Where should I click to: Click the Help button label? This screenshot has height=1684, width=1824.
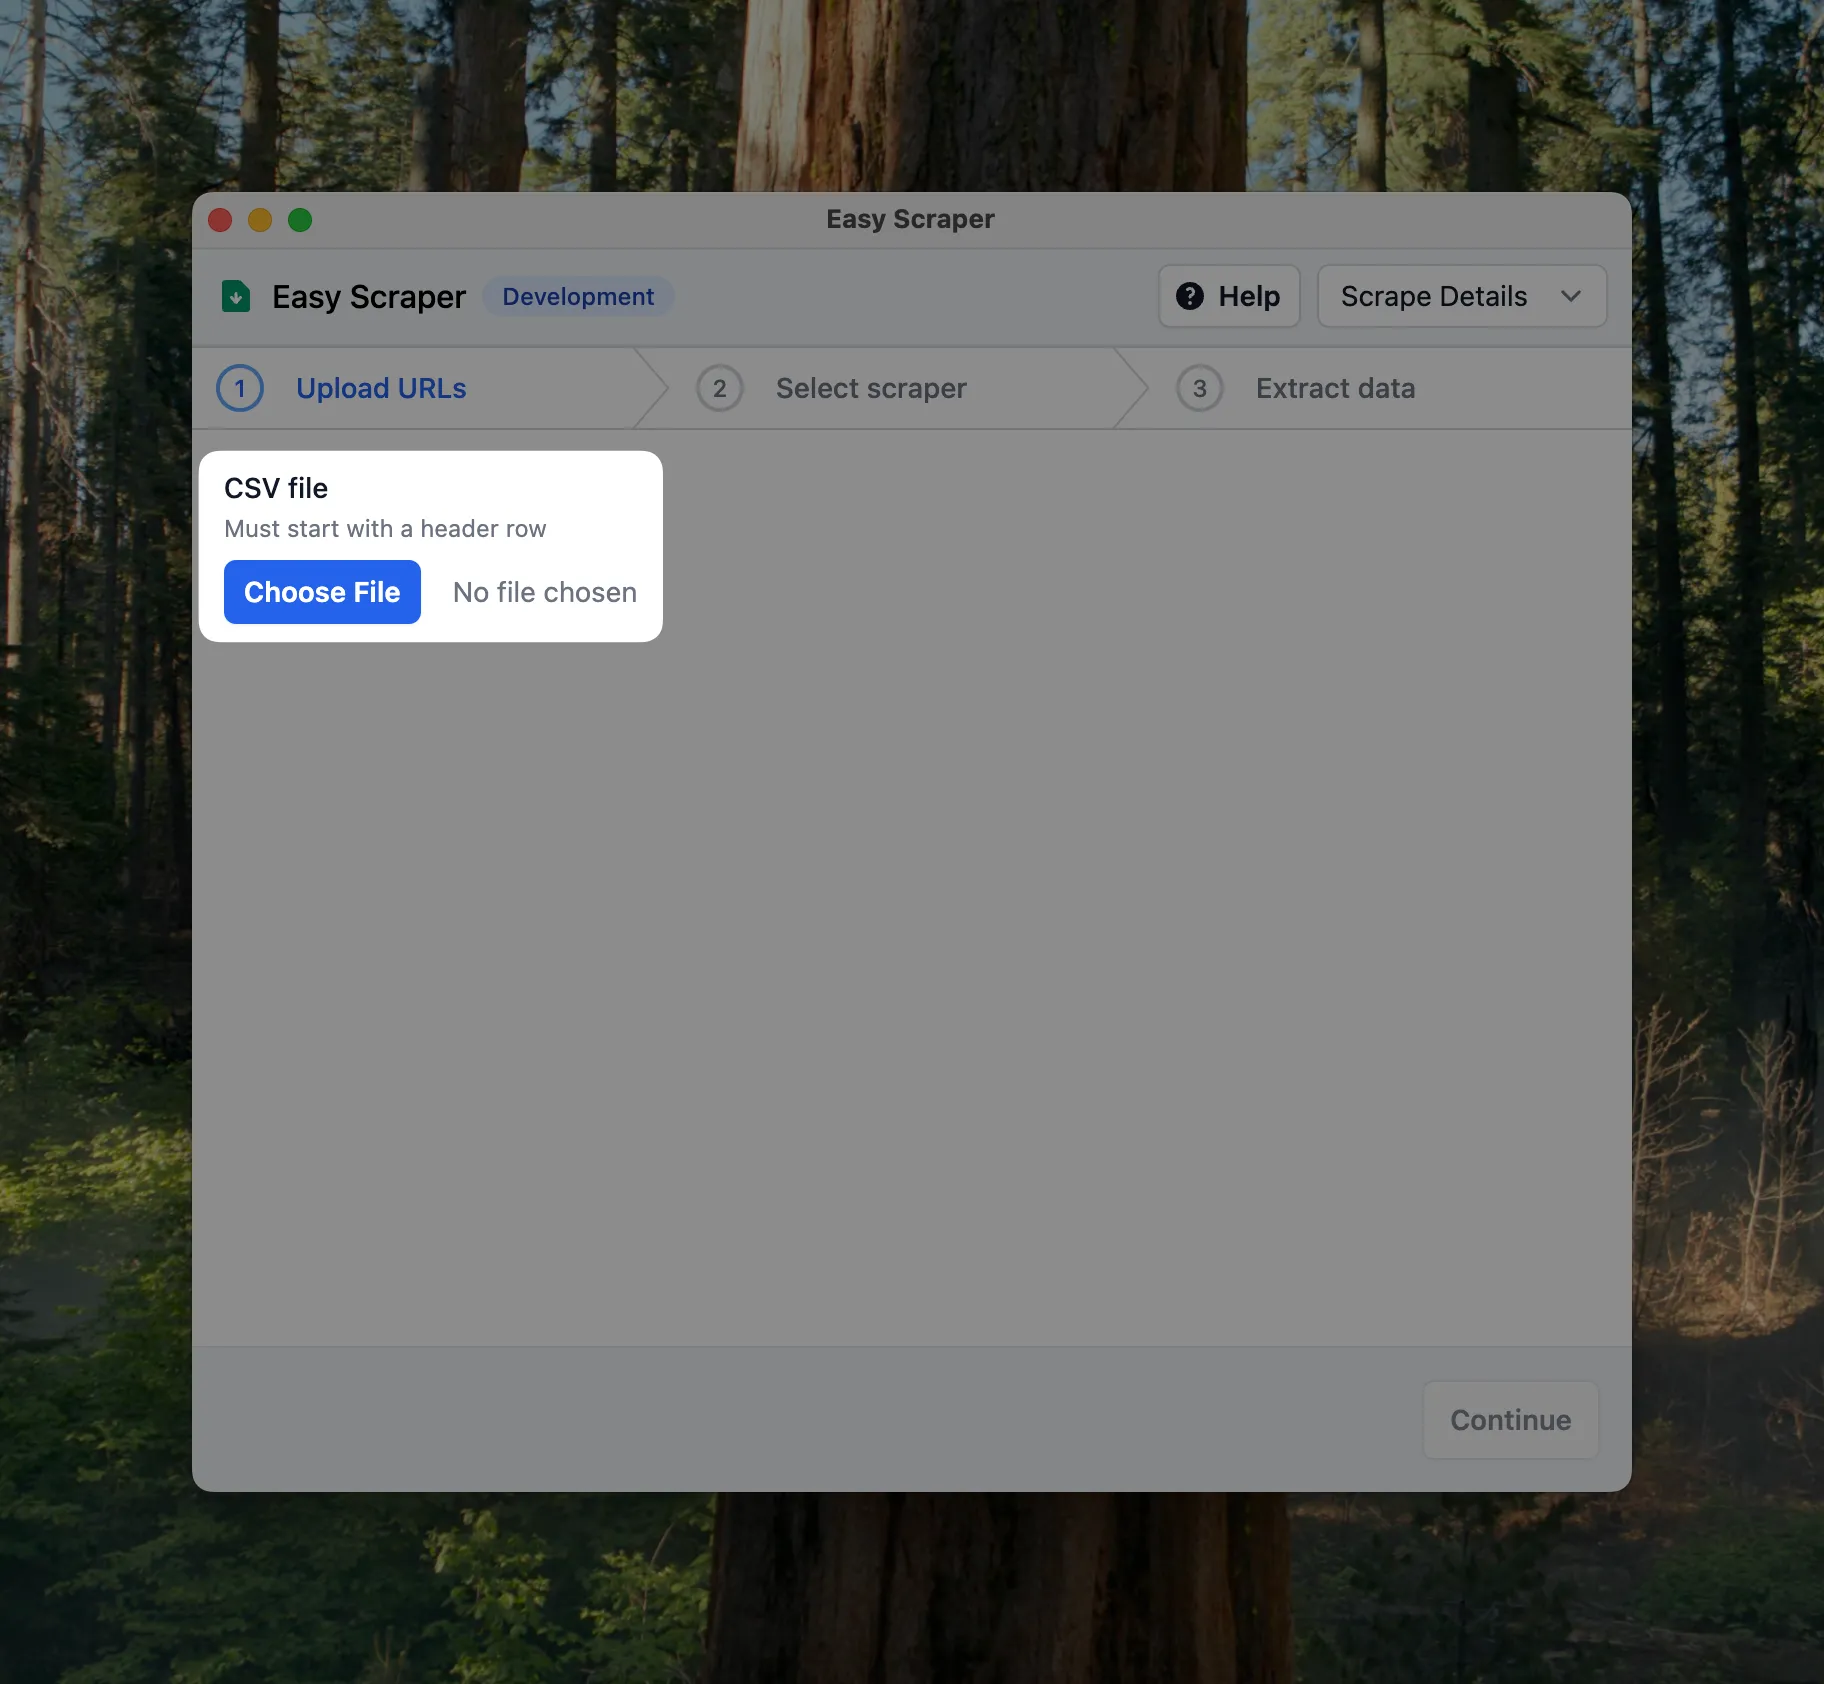(x=1249, y=297)
